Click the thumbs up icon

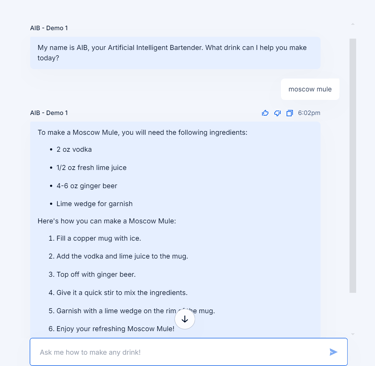click(x=265, y=113)
